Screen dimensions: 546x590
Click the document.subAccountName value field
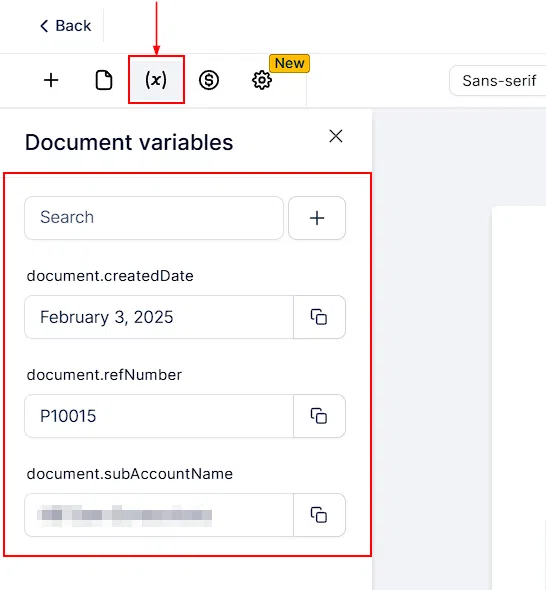tap(159, 515)
